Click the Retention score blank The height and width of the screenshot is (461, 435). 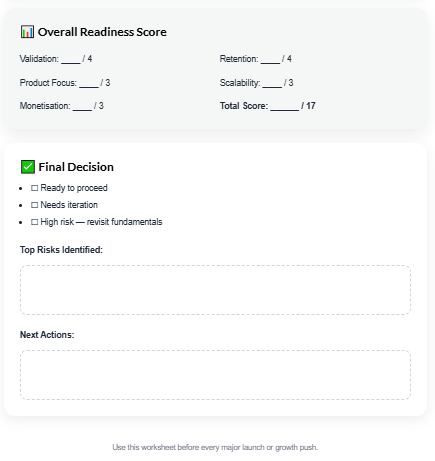point(270,59)
